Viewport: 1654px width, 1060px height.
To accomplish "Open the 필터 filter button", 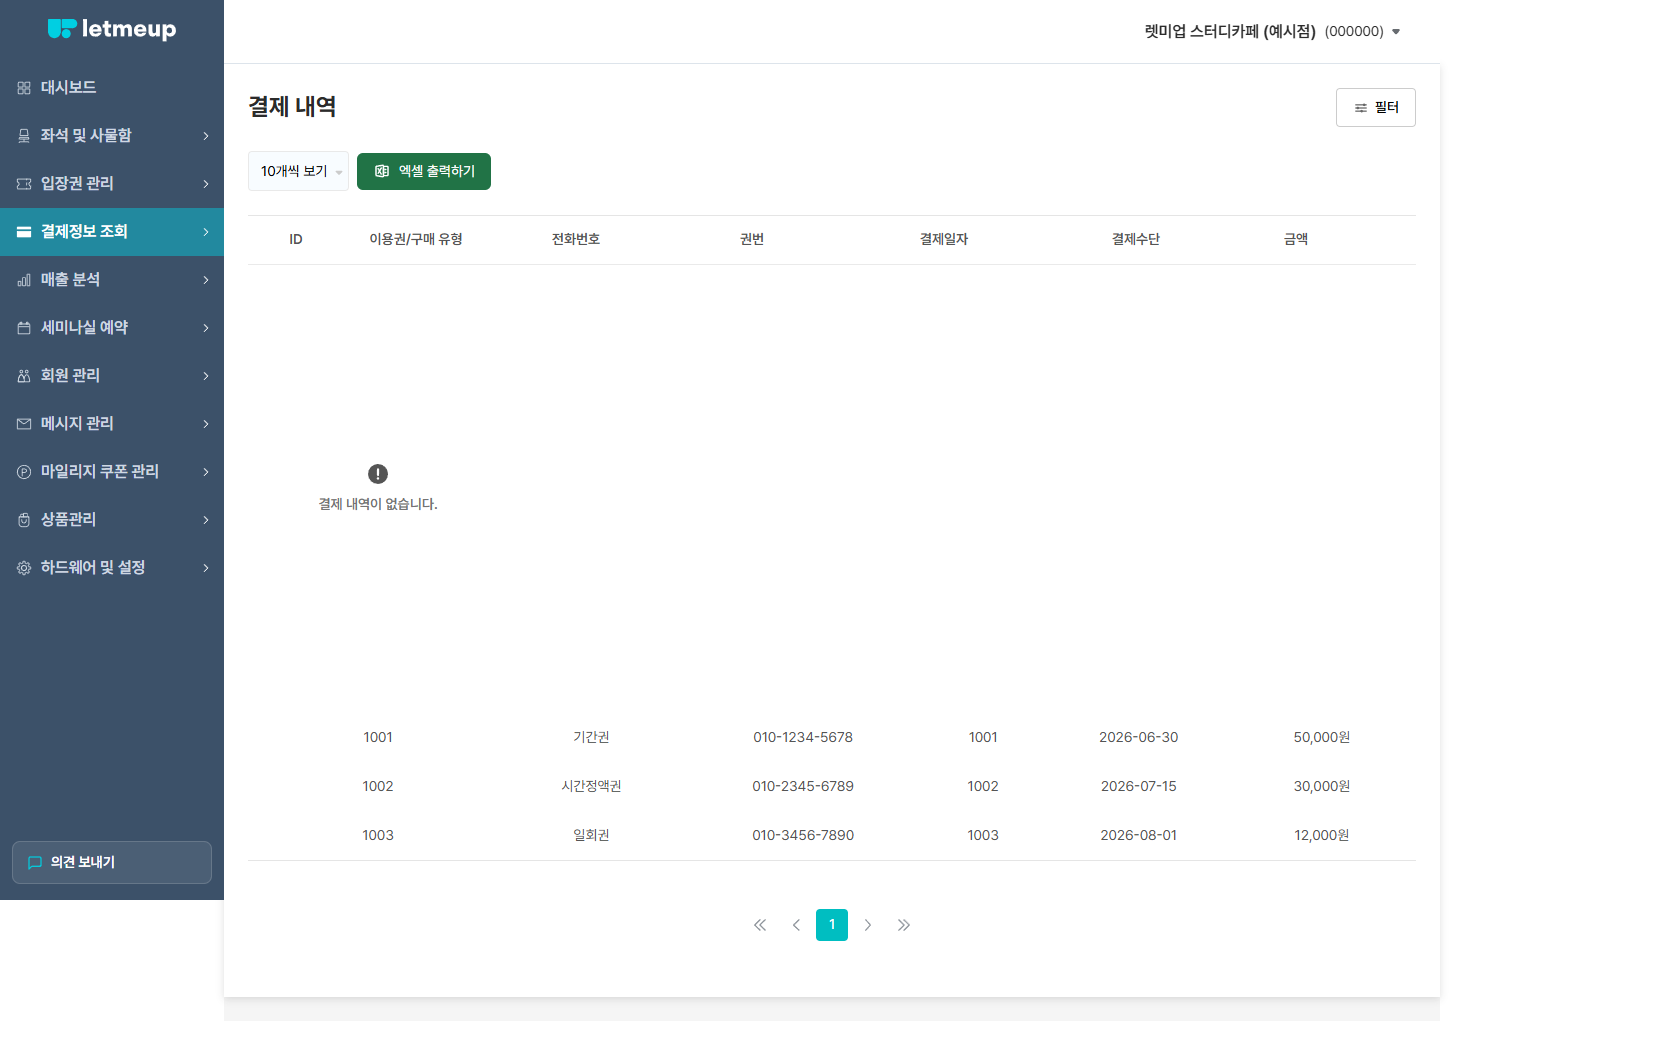I will point(1376,108).
